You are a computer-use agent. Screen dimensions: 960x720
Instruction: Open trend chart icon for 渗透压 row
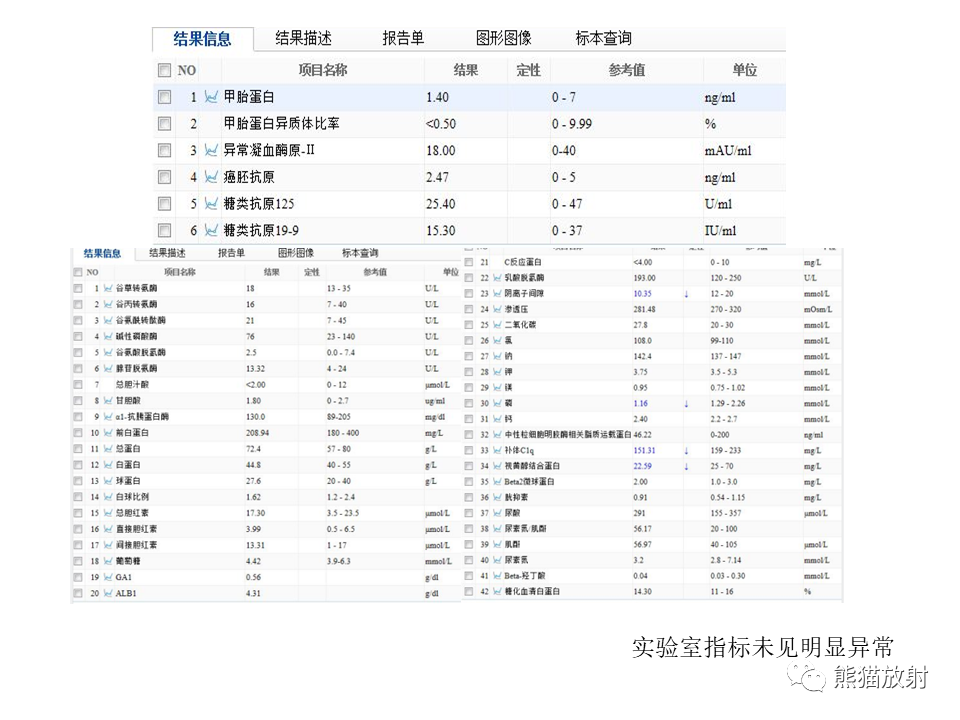(497, 309)
